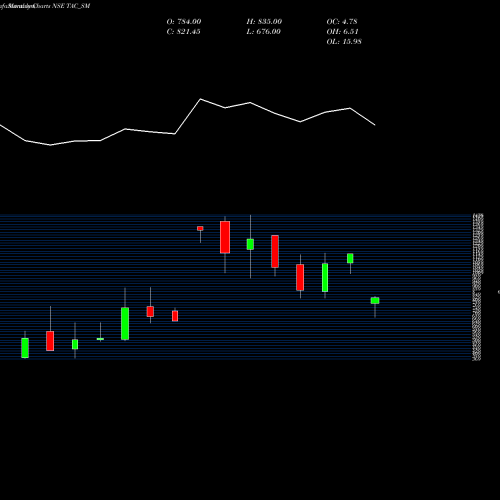Click the OH: 6.51 percentage value

point(342,32)
